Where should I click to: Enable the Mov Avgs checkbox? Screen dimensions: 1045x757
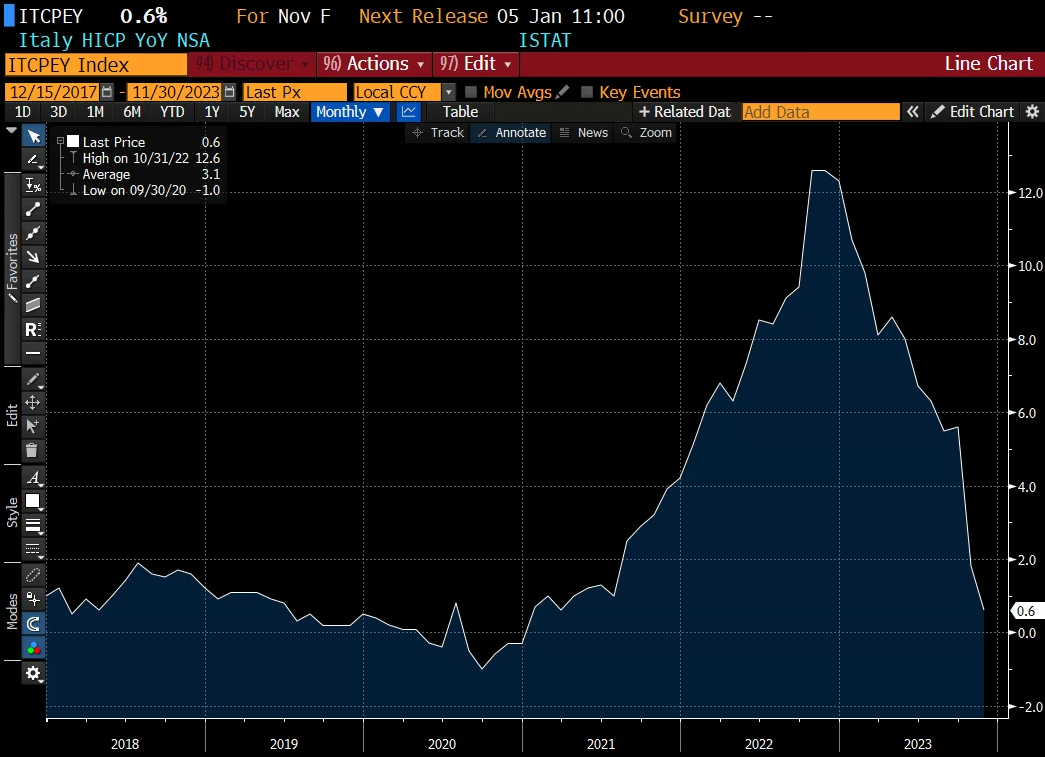pyautogui.click(x=471, y=92)
